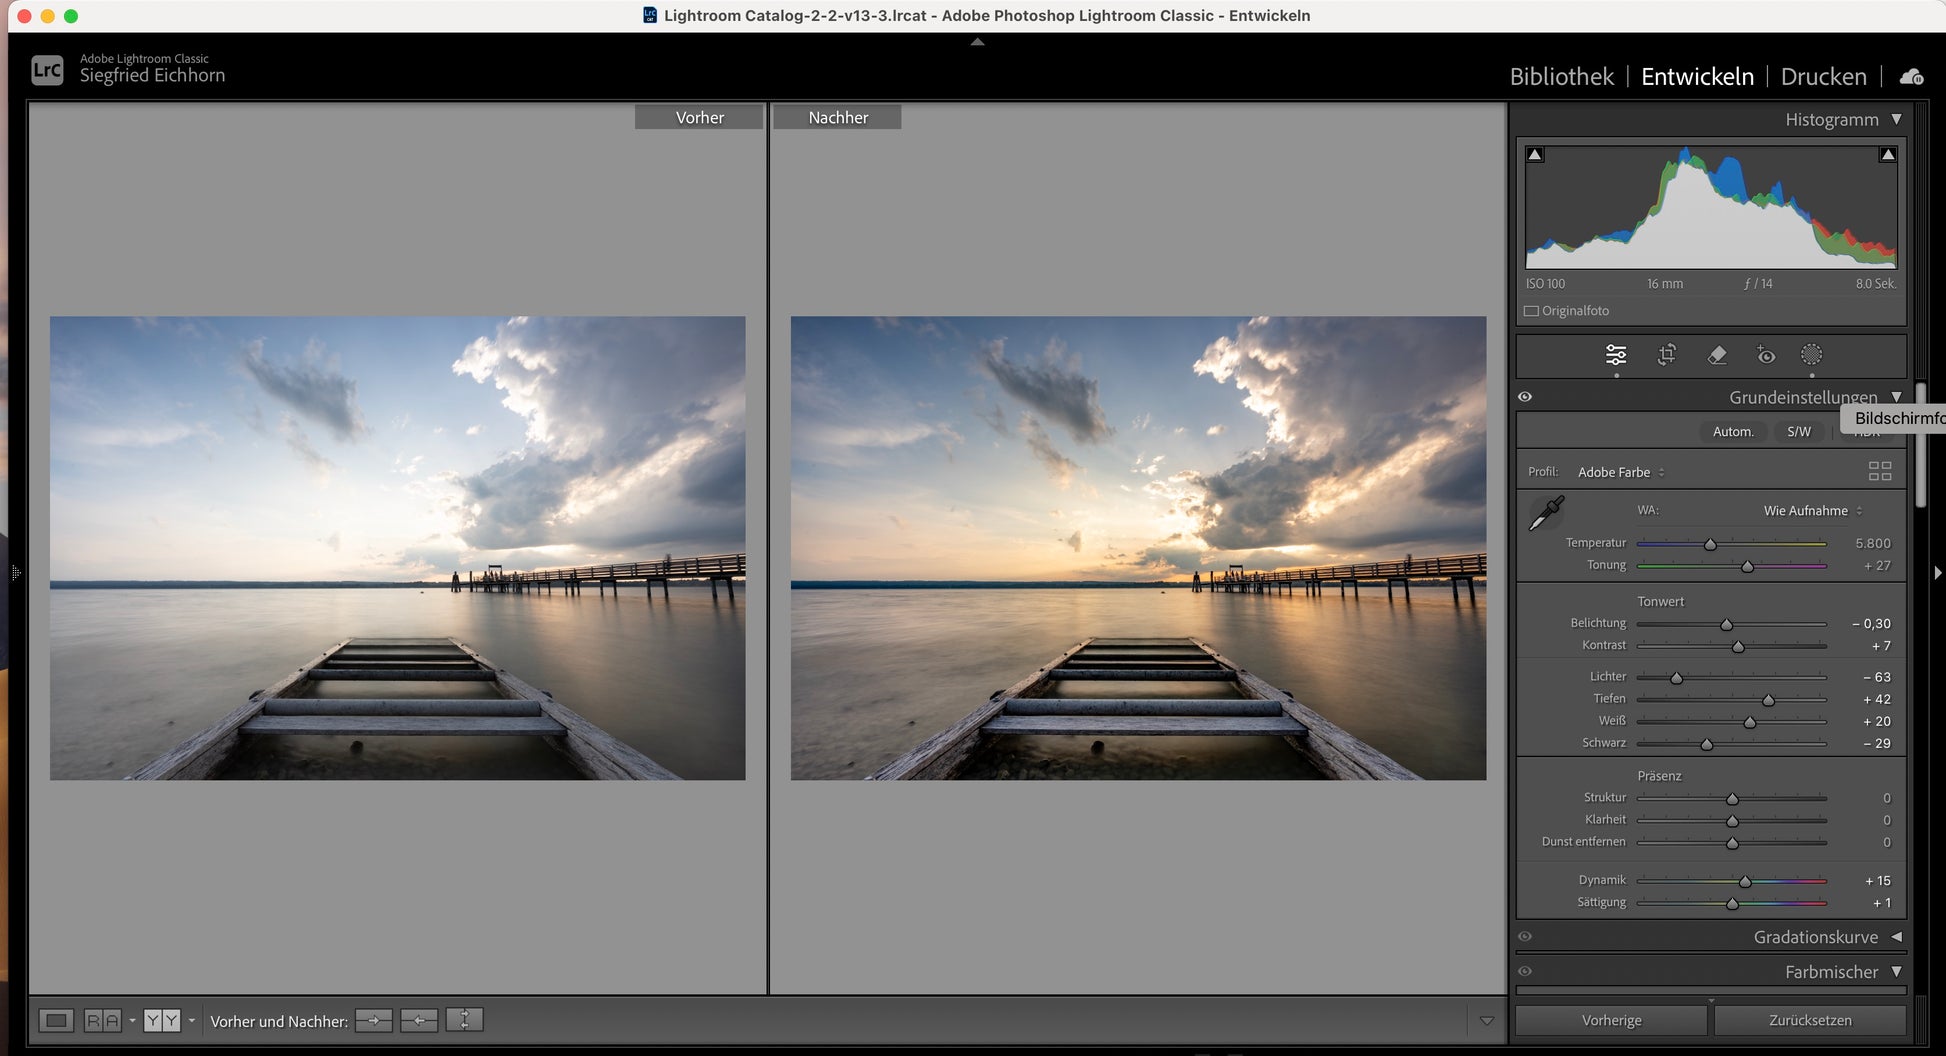Select the Crop and Rotate tool
The height and width of the screenshot is (1056, 1946).
tap(1666, 355)
